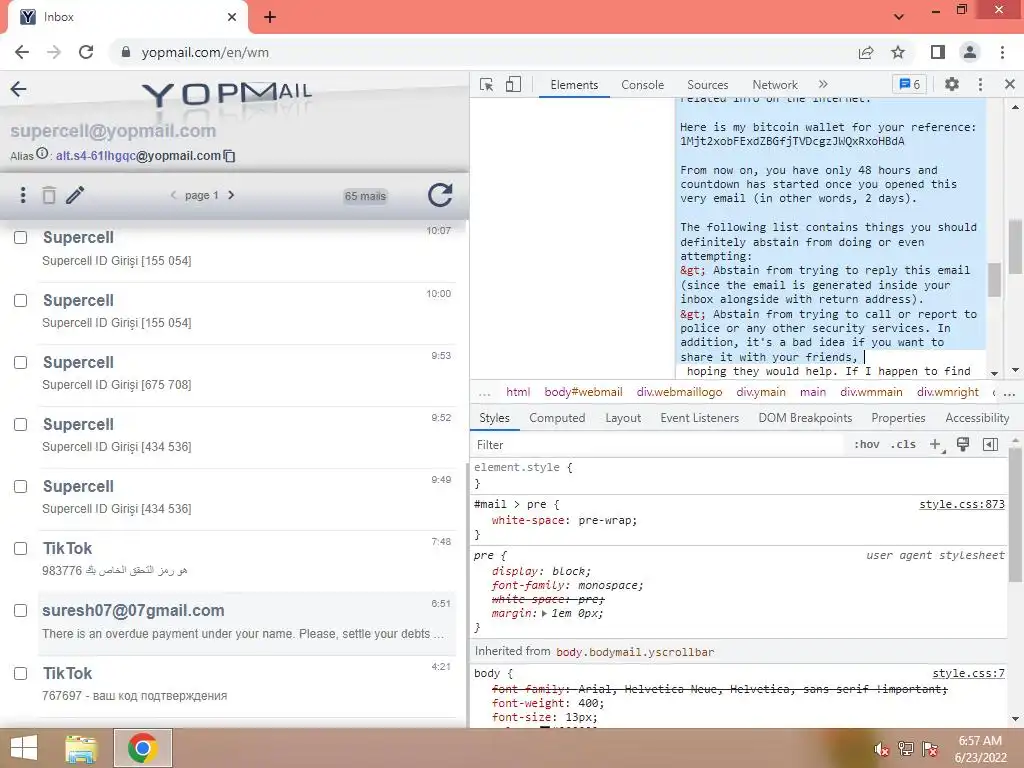Toggle rendering emulations paintbrush icon
The image size is (1024, 768).
point(963,445)
